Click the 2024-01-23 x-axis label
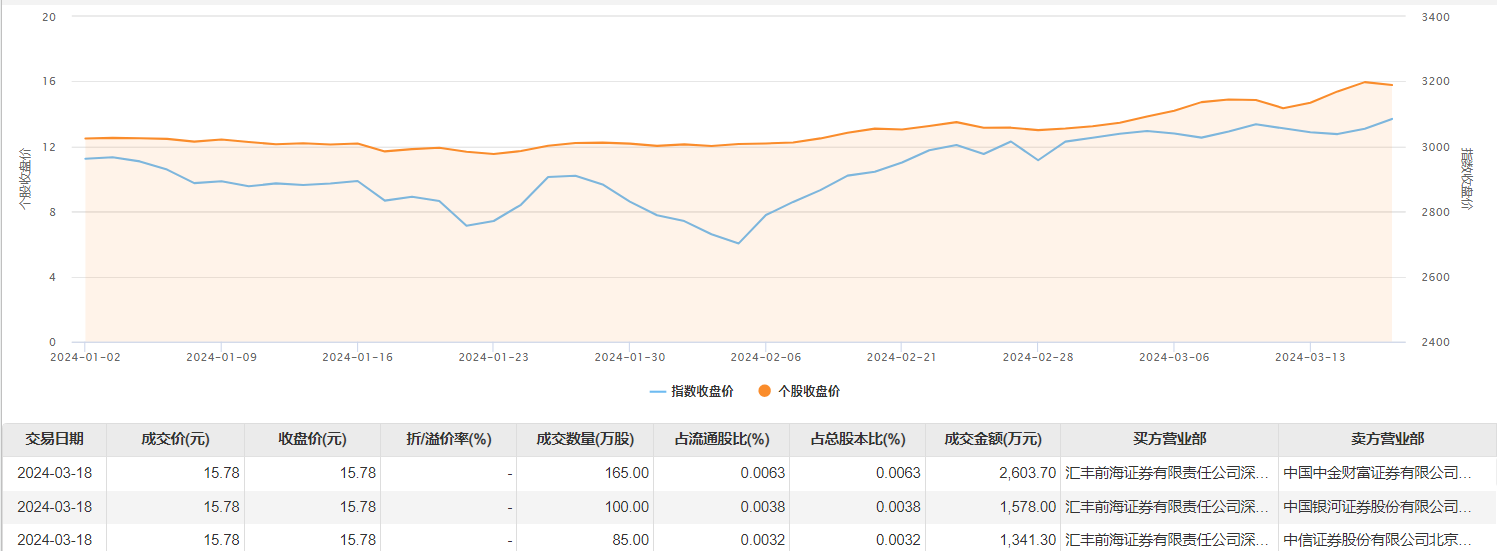 coord(493,356)
